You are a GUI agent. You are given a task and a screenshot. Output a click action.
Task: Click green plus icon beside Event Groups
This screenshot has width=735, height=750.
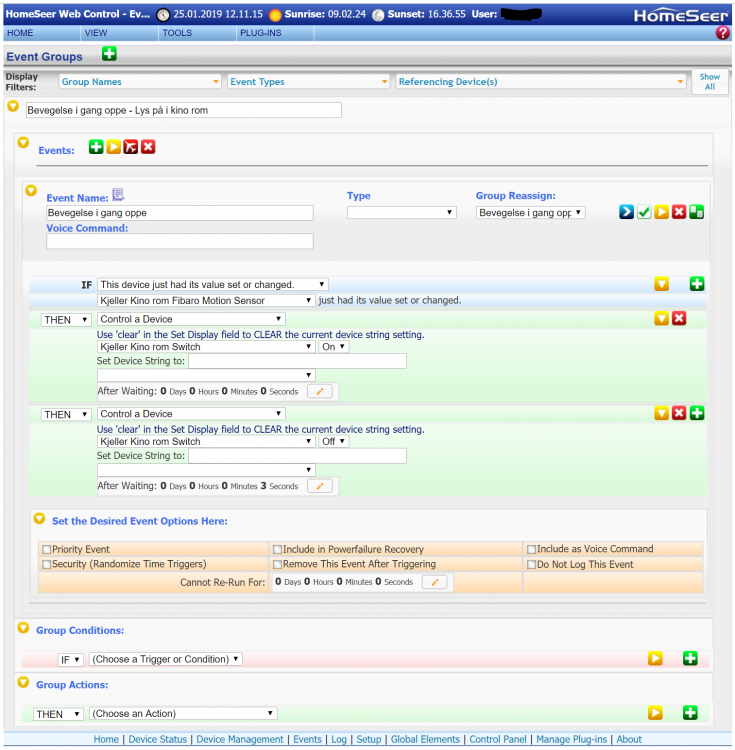point(109,54)
